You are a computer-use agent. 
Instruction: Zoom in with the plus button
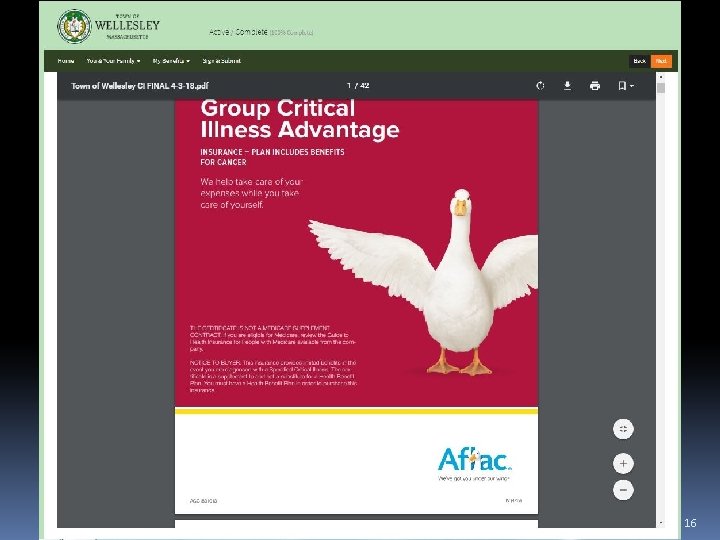623,463
